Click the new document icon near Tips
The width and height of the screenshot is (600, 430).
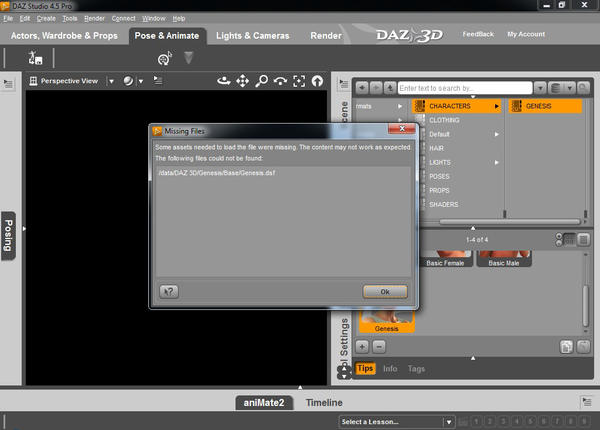566,347
